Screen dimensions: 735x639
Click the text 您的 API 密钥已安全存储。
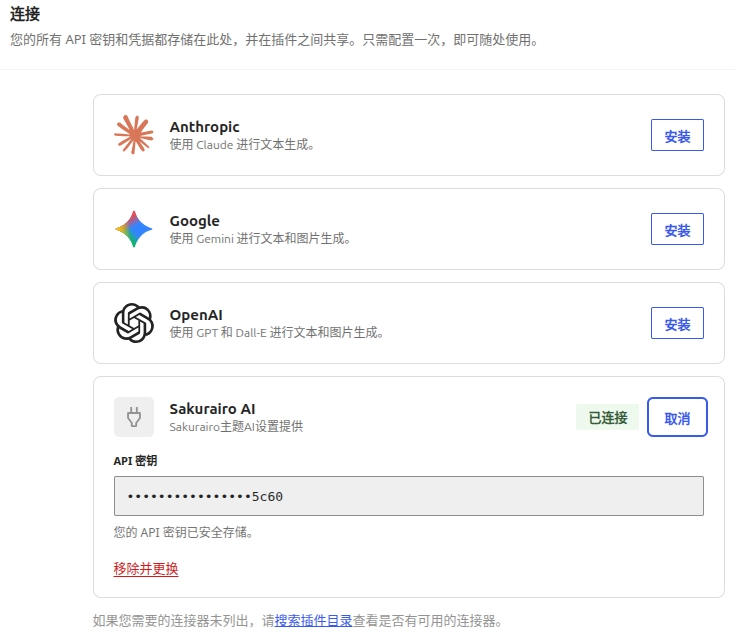coord(183,532)
